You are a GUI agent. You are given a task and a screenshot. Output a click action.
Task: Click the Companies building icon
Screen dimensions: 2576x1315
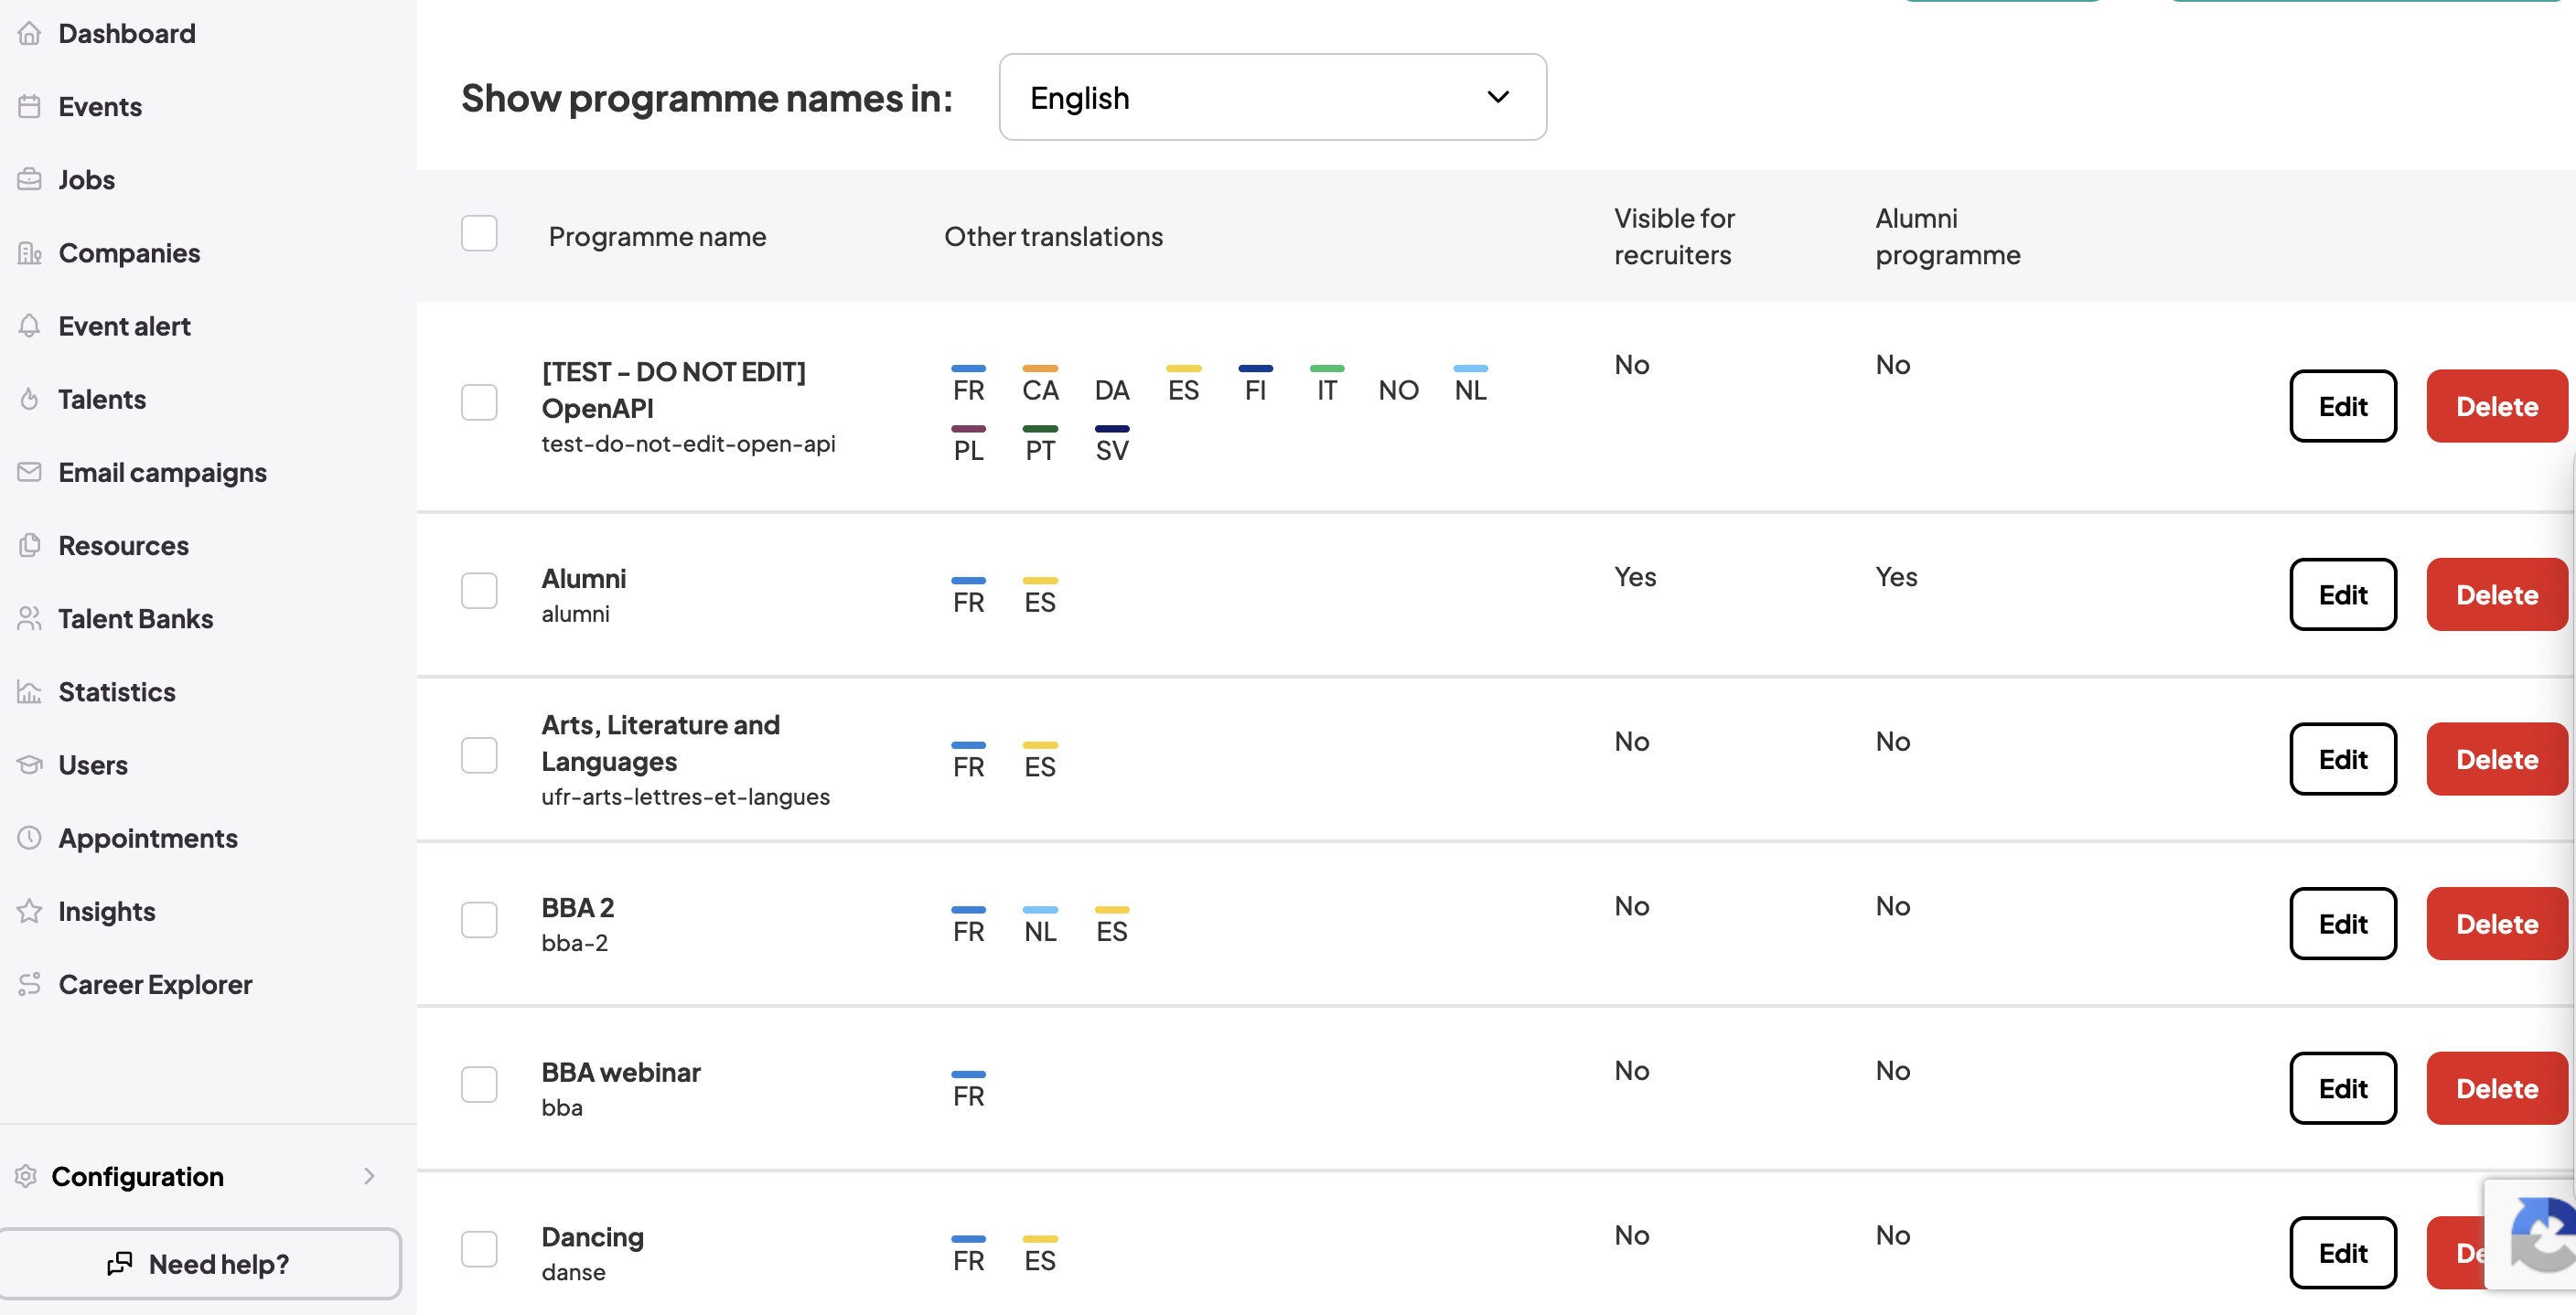click(x=29, y=253)
